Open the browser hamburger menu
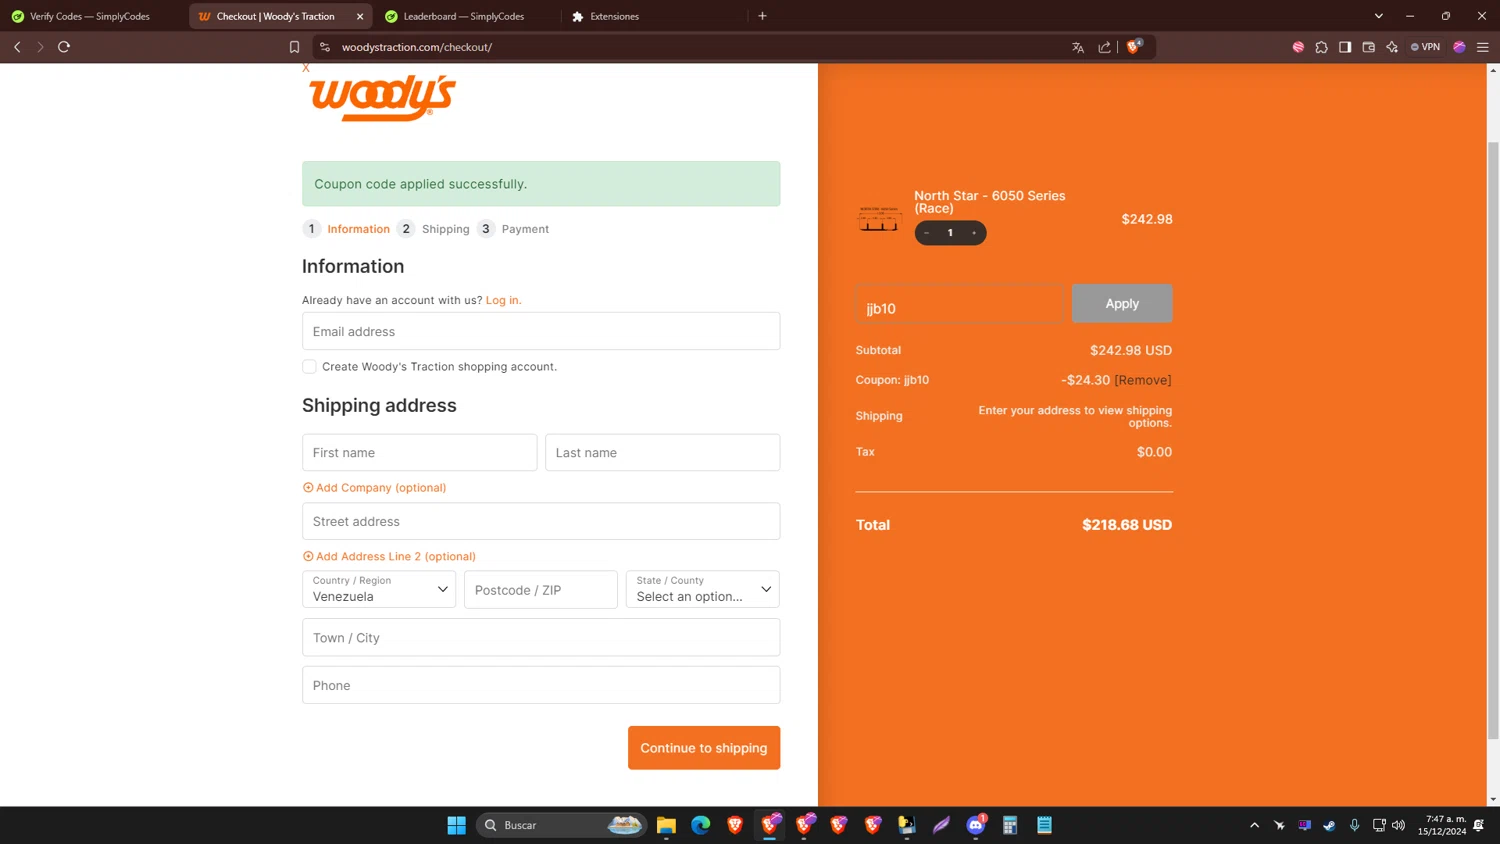The height and width of the screenshot is (844, 1500). point(1483,47)
